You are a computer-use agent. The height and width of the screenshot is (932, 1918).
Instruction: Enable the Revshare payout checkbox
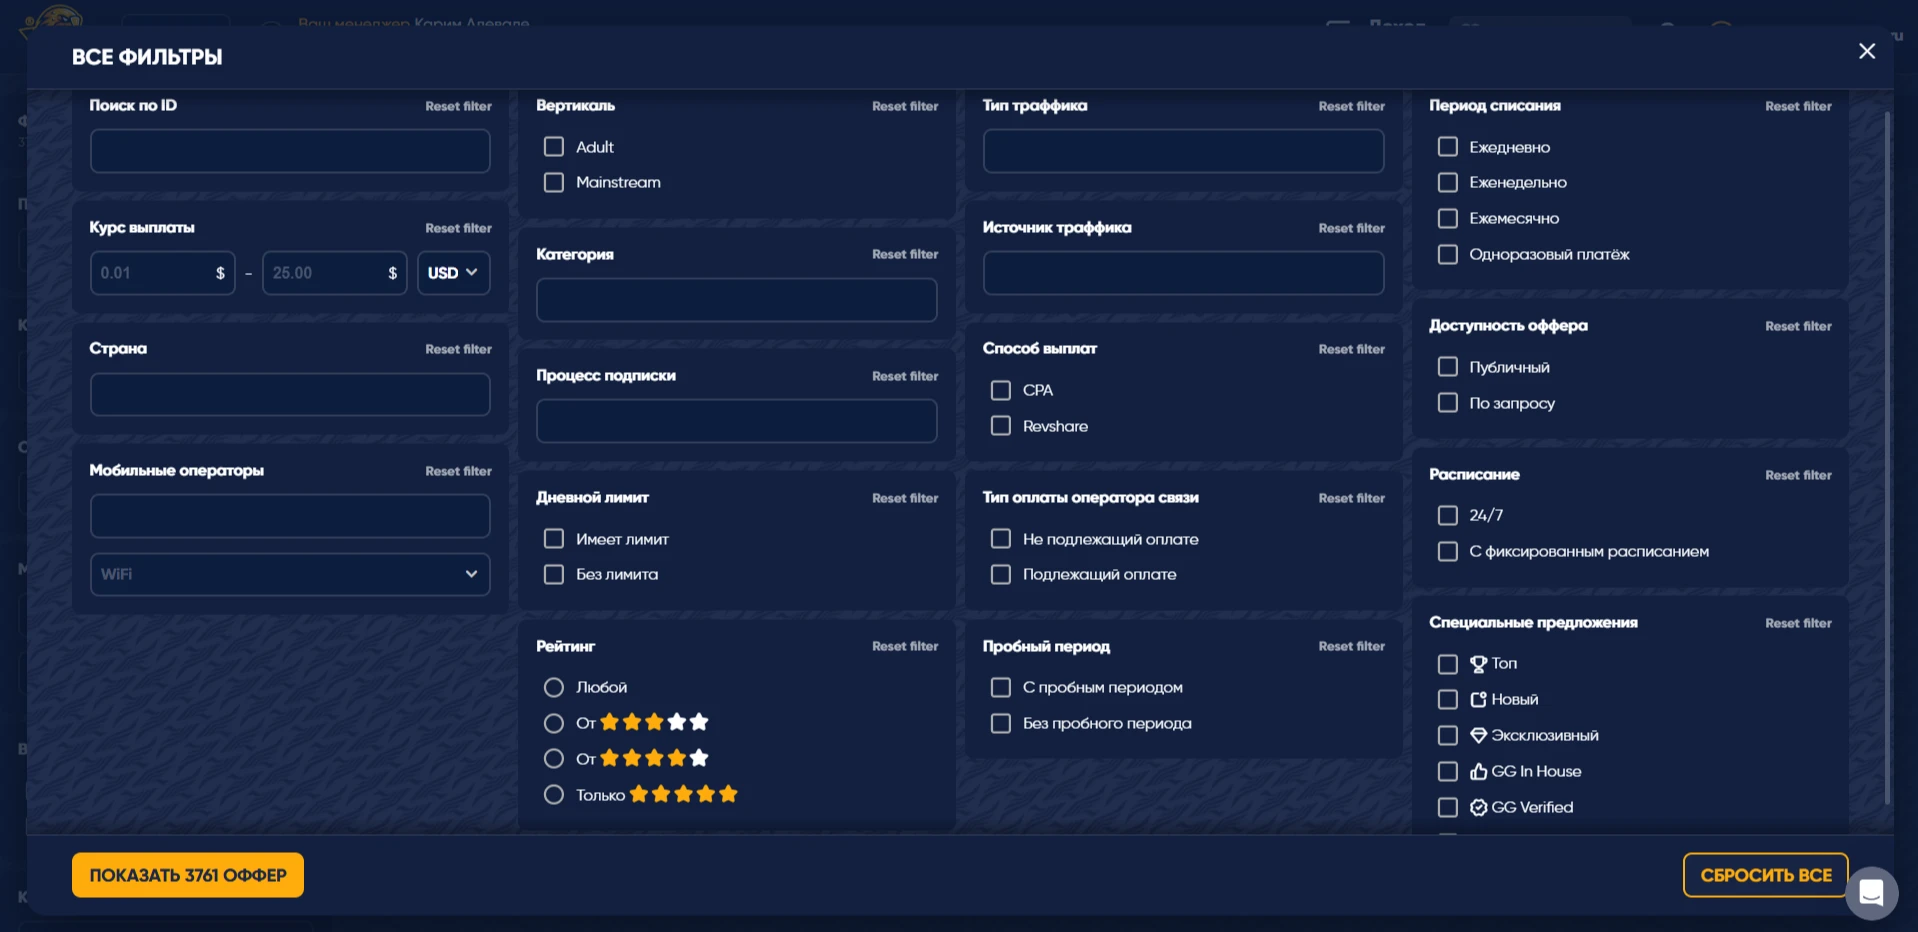(1000, 426)
